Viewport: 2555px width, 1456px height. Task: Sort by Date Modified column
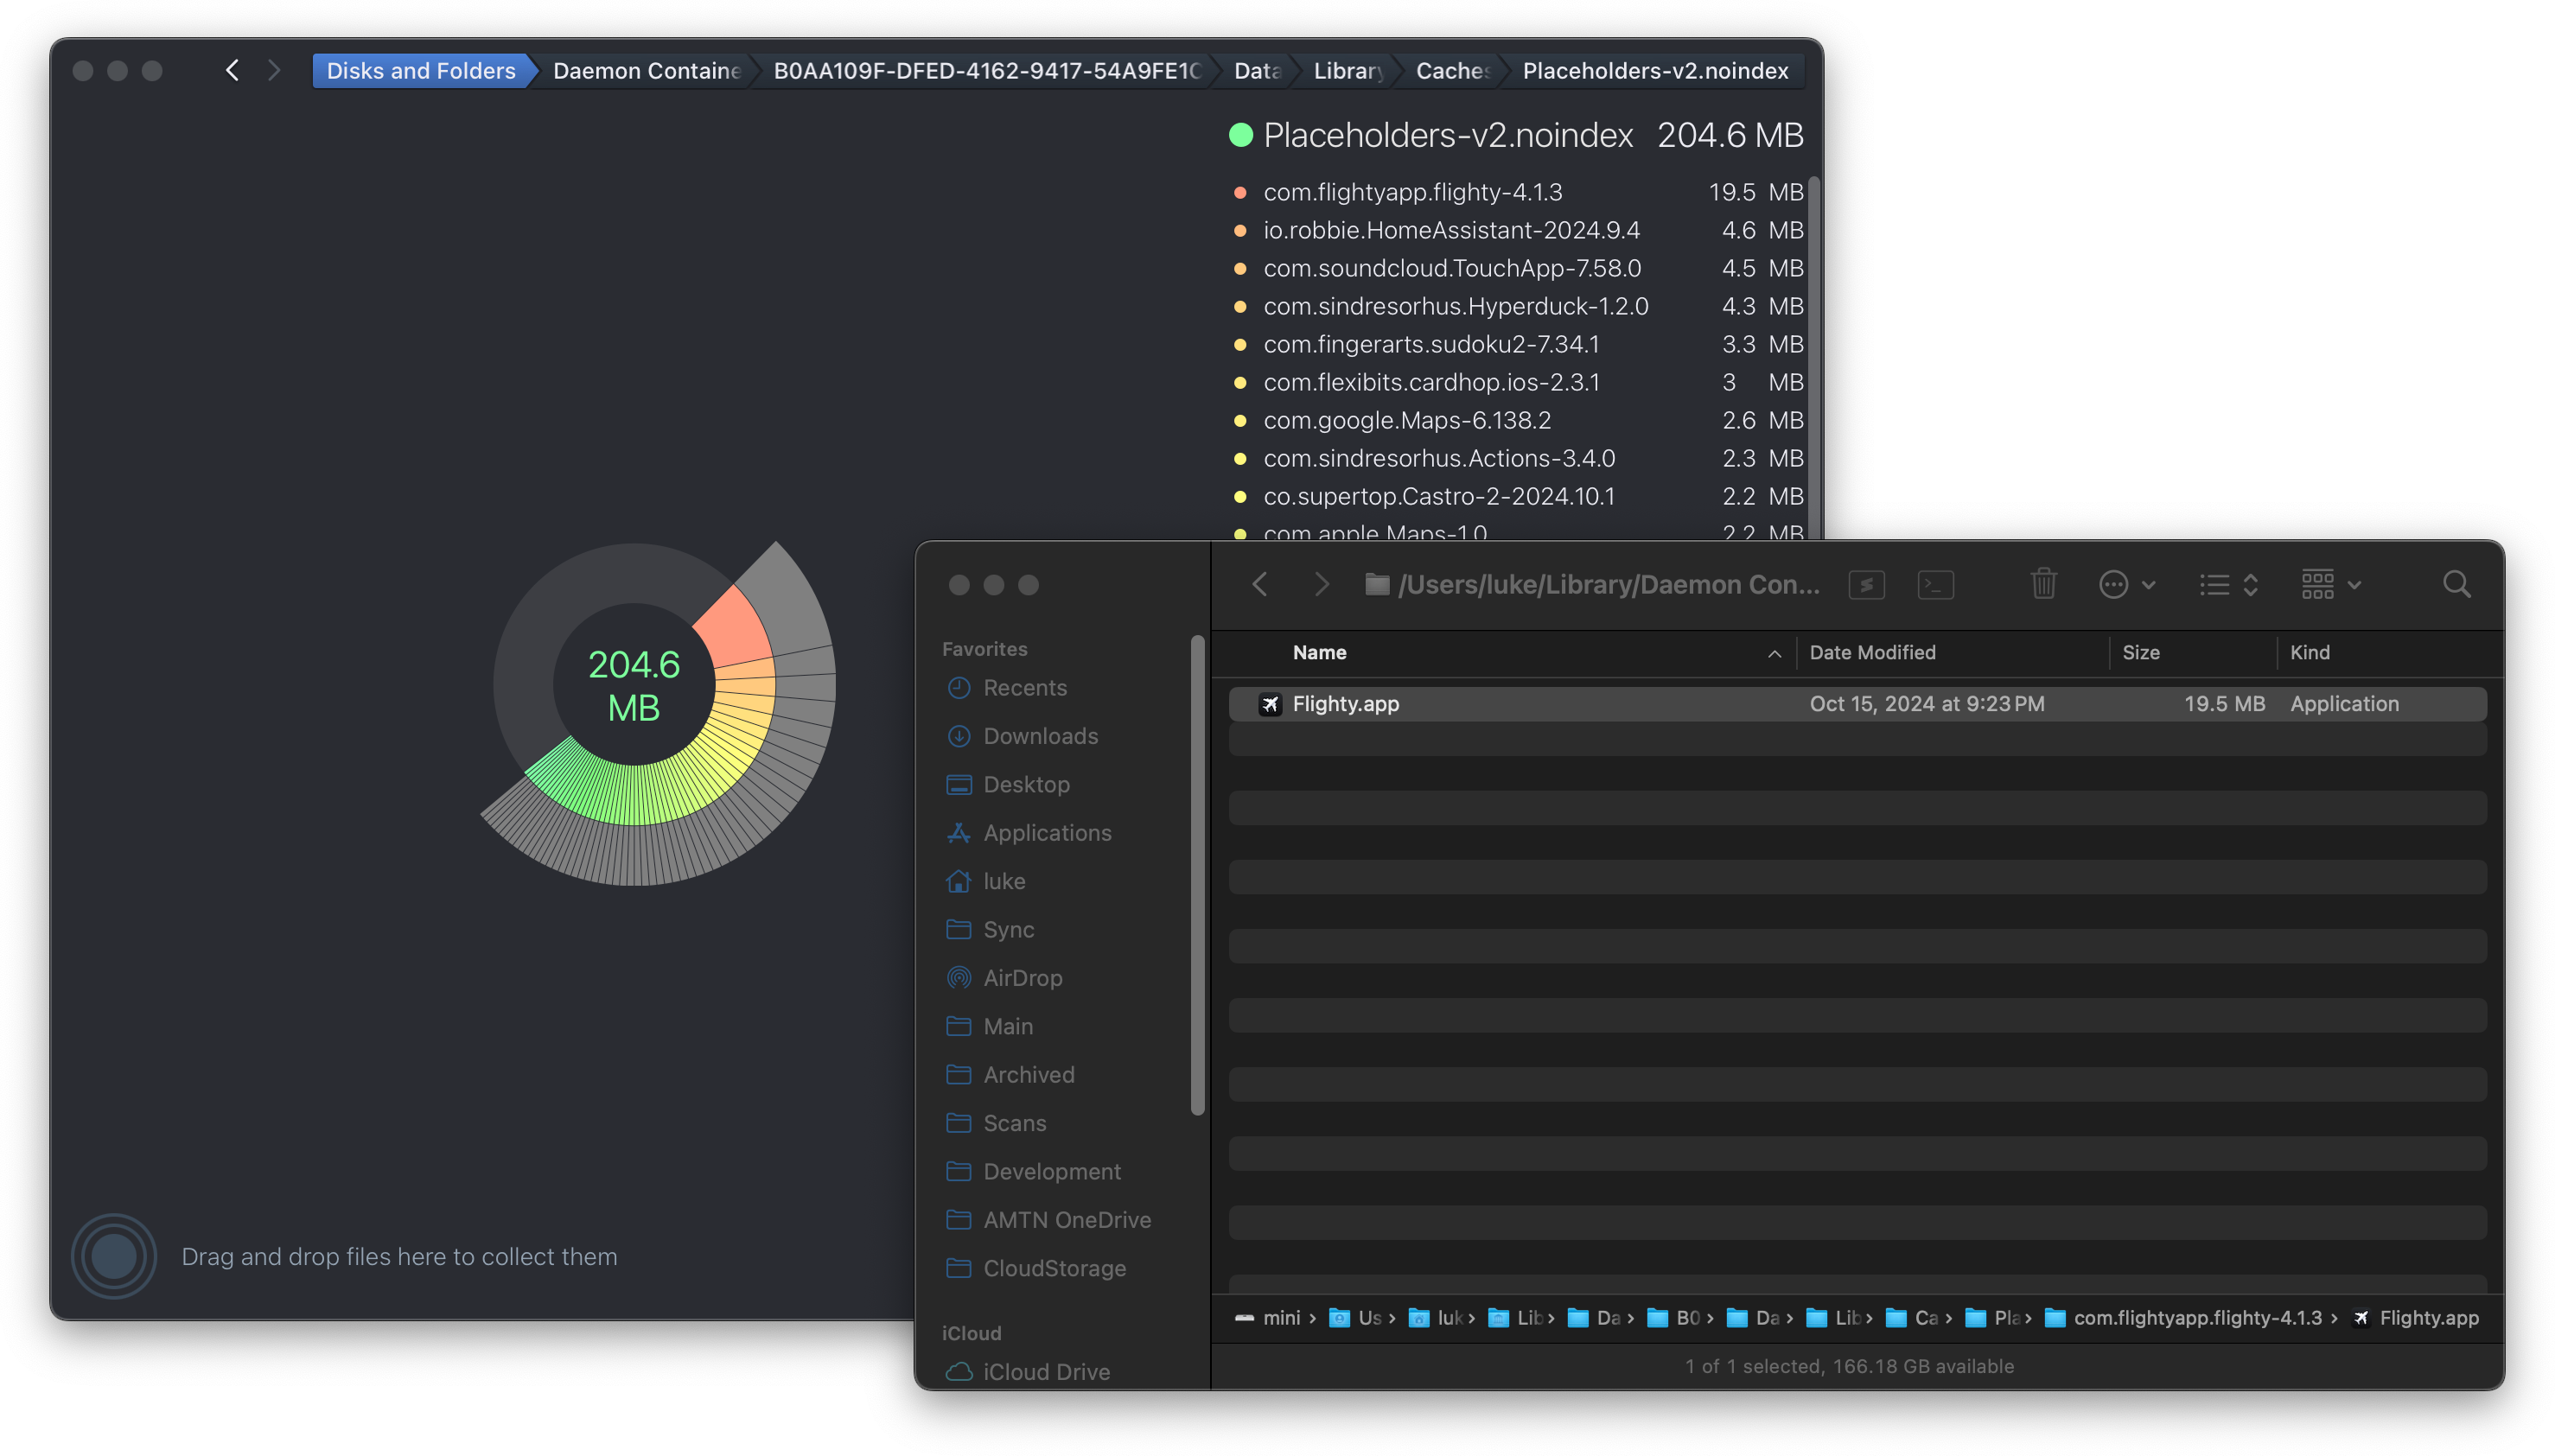1872,652
